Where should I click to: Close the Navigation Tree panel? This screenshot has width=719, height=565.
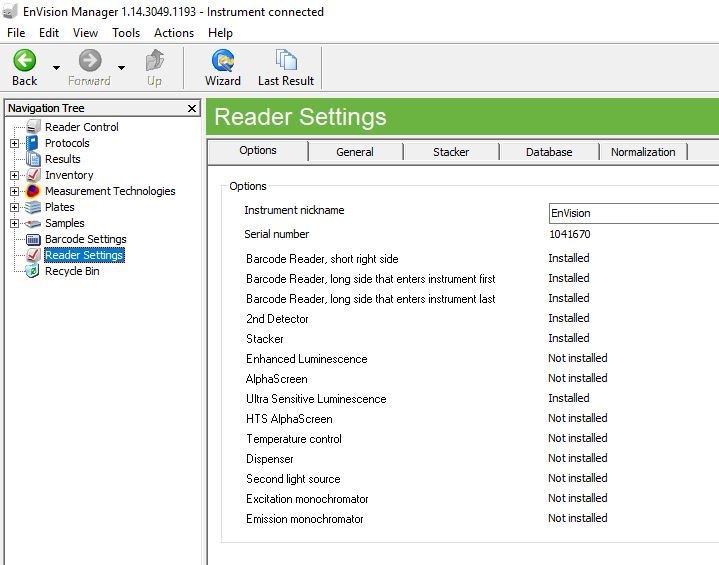pos(192,108)
